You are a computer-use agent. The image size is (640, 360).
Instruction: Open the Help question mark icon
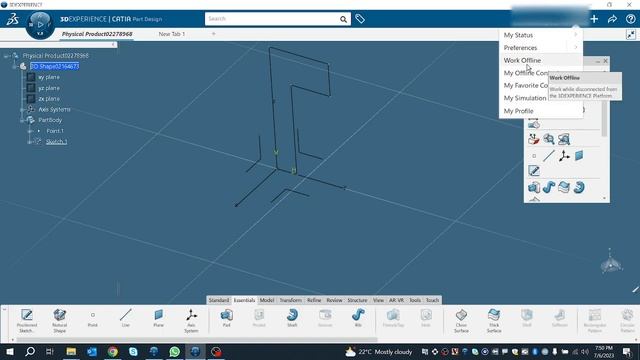pos(631,19)
